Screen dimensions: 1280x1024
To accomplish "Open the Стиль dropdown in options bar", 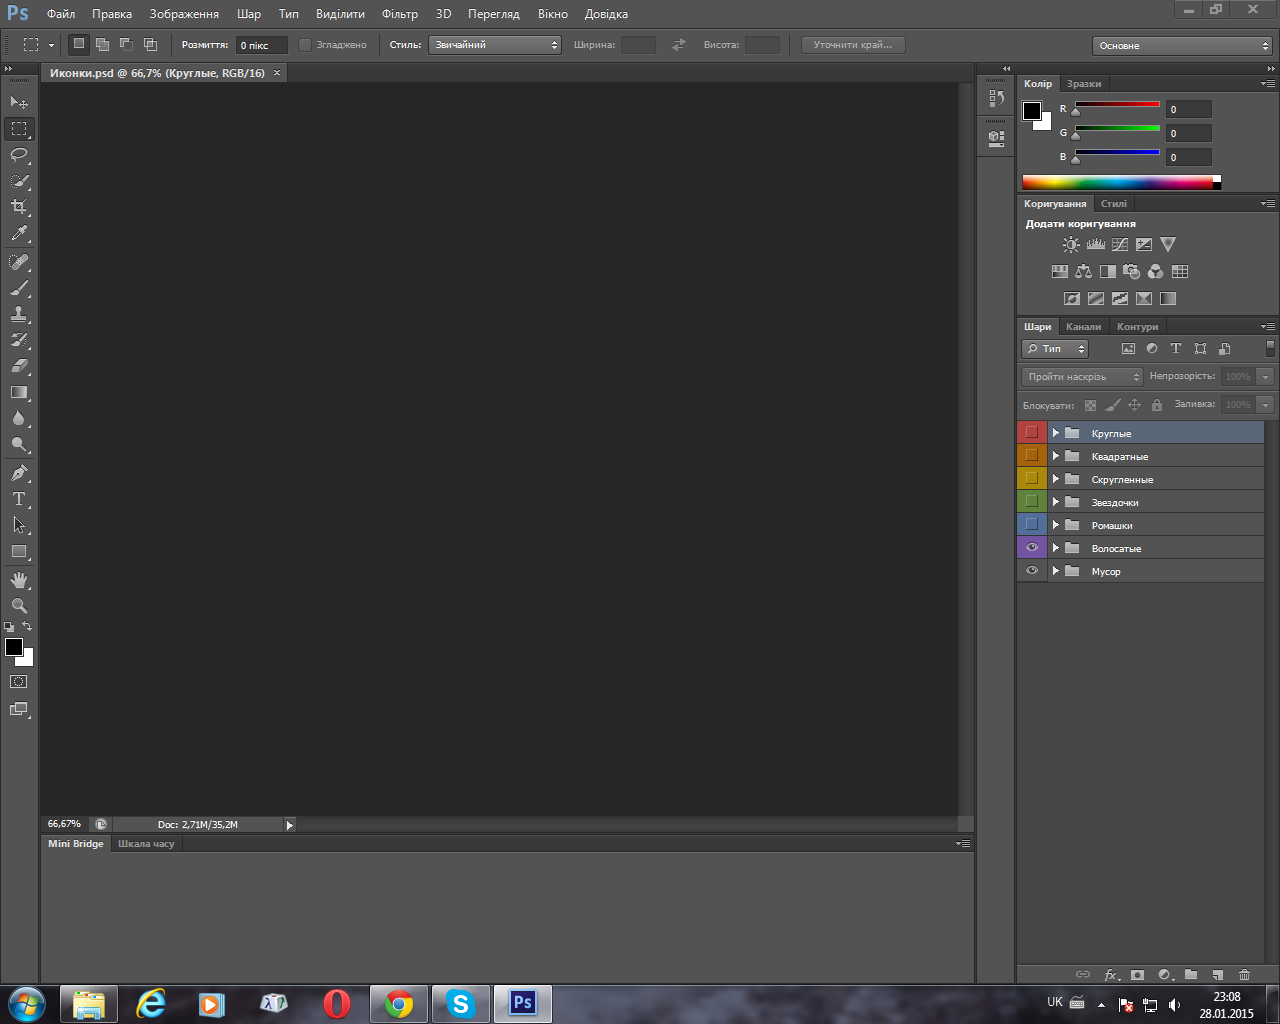I will (495, 45).
